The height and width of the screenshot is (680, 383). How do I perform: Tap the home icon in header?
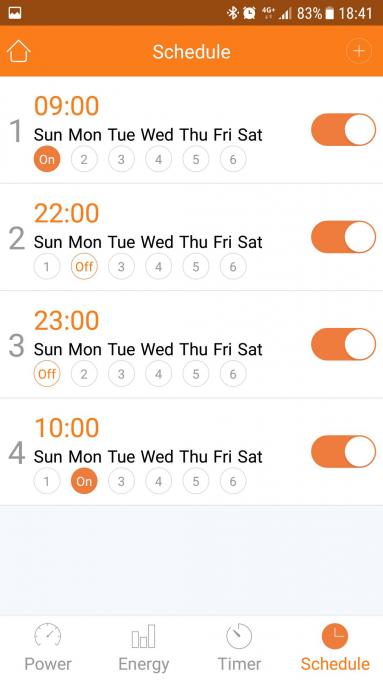click(x=19, y=51)
